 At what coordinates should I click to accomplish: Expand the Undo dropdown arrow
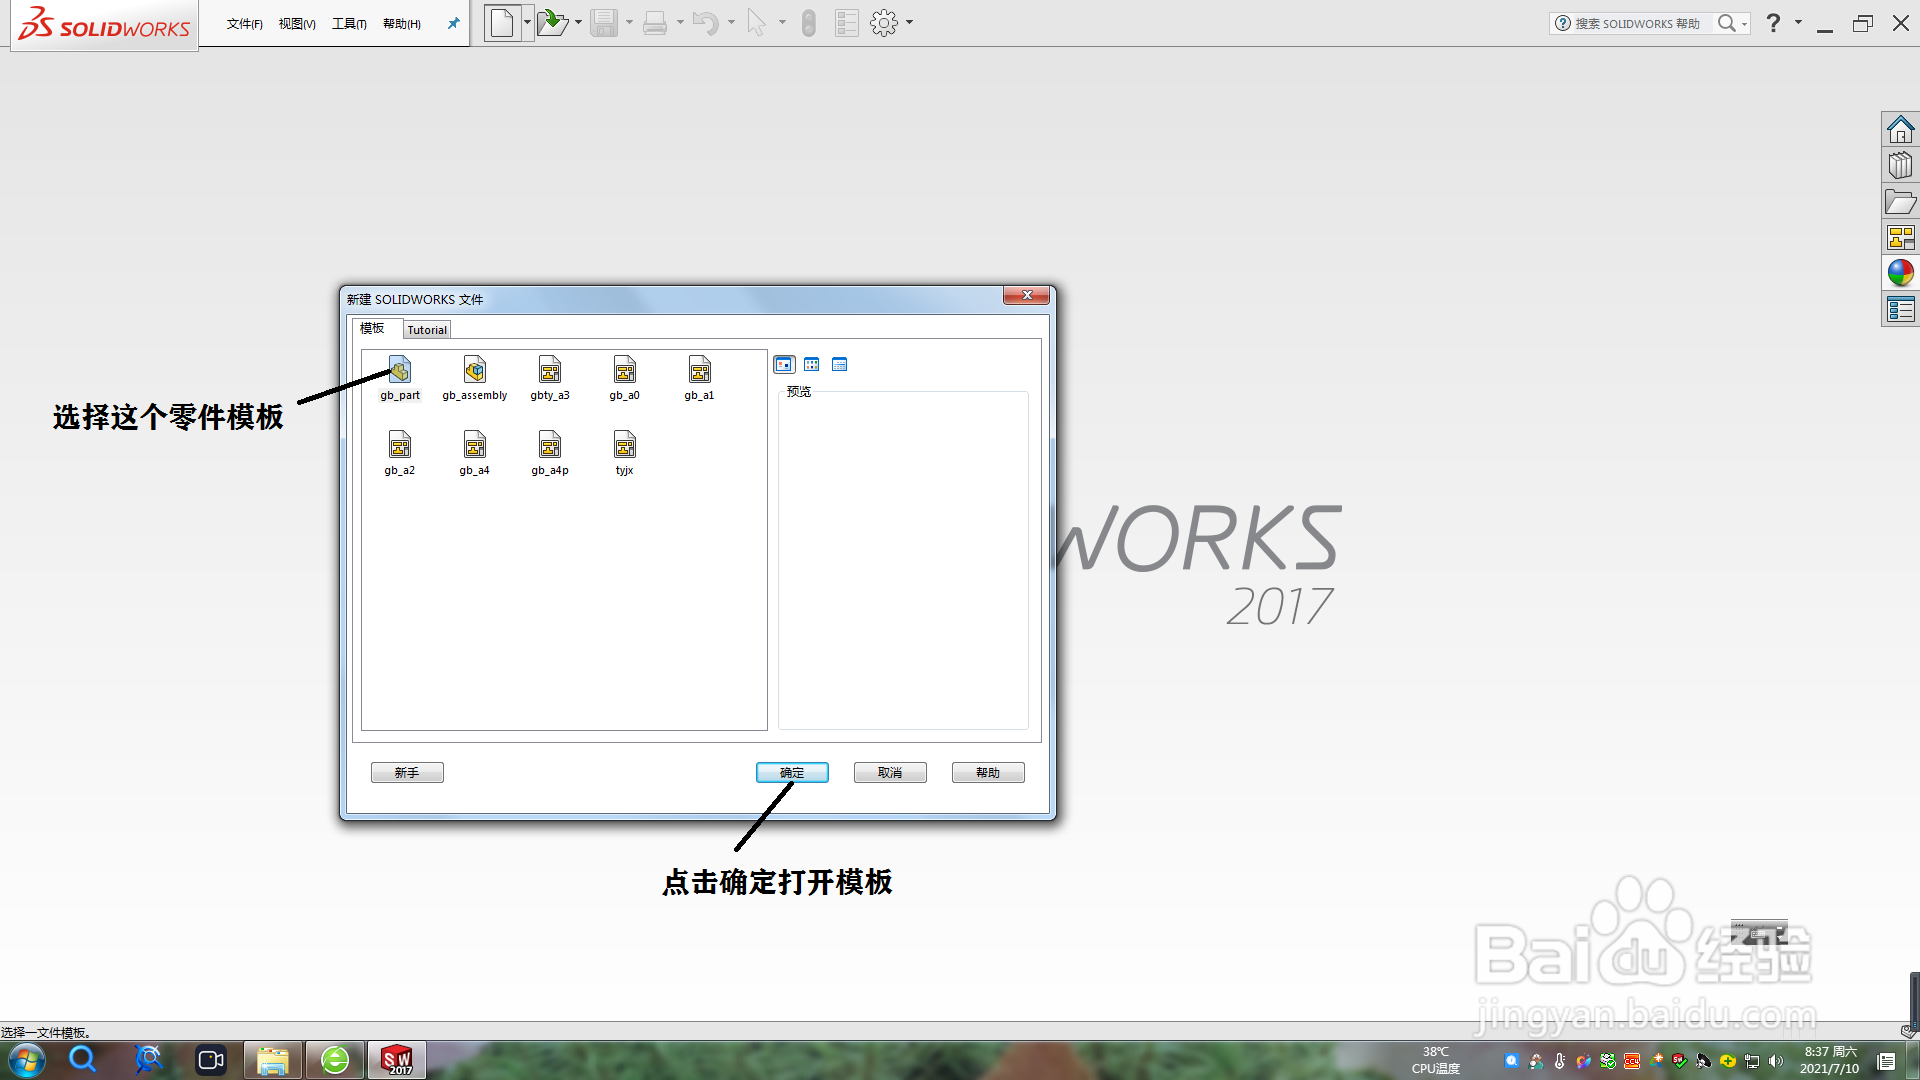click(731, 22)
